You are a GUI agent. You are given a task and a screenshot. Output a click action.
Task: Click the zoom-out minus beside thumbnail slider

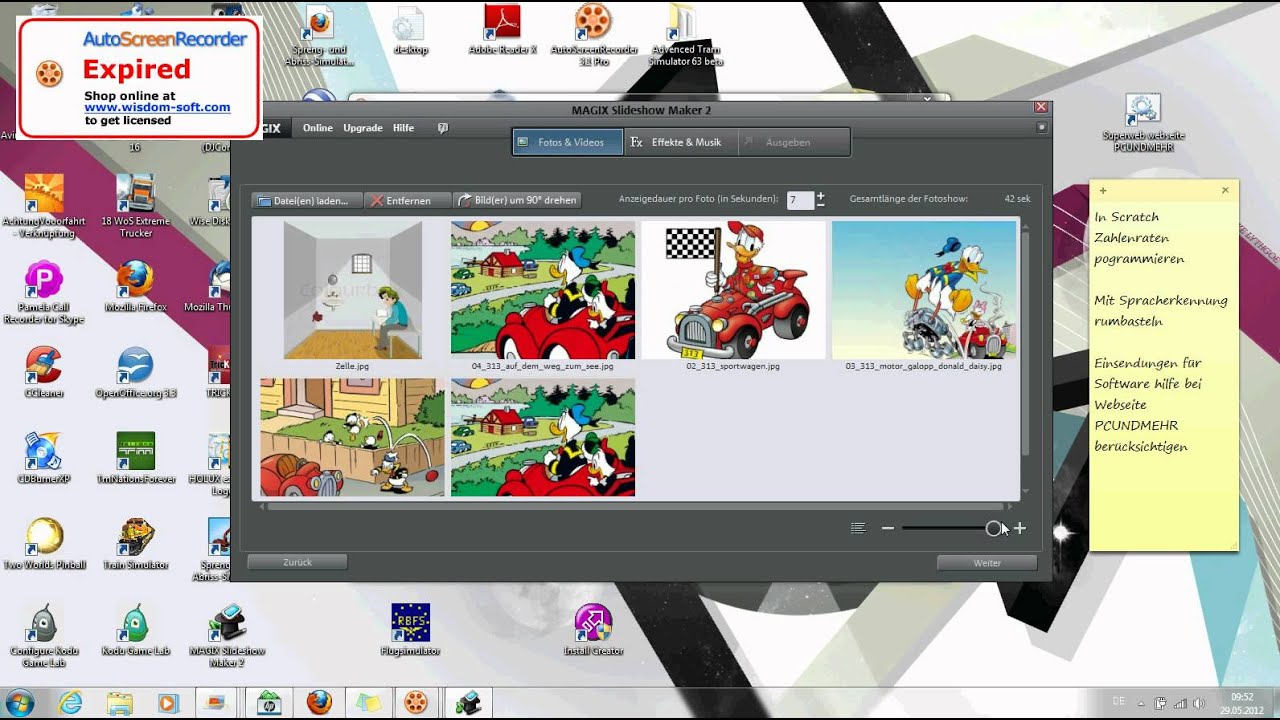pos(888,528)
